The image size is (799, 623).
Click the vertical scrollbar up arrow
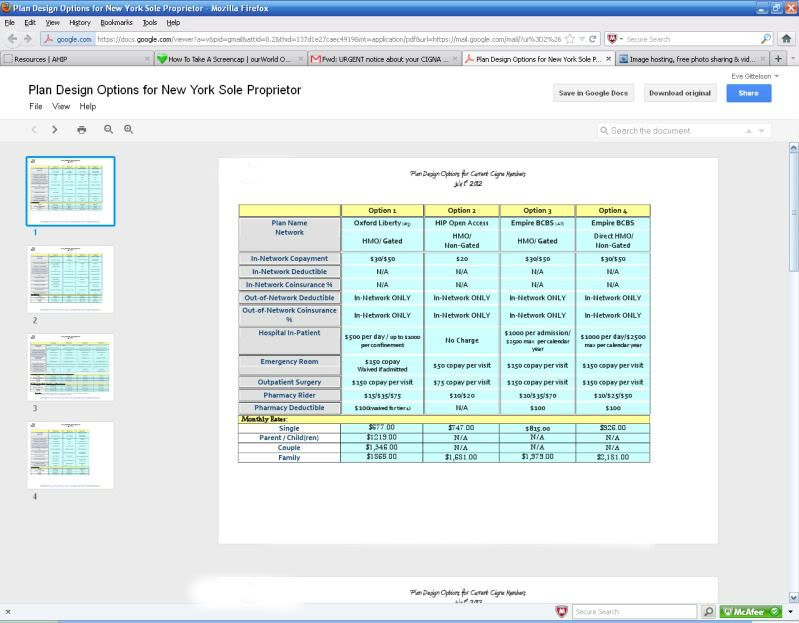point(793,148)
